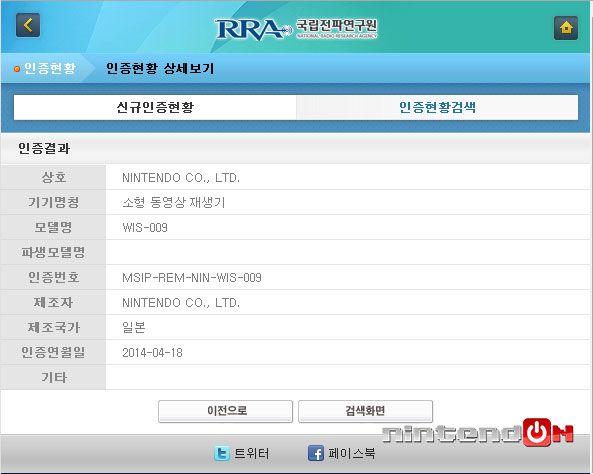The image size is (593, 474).
Task: Click the 인증번호 row label
Action: (53, 277)
